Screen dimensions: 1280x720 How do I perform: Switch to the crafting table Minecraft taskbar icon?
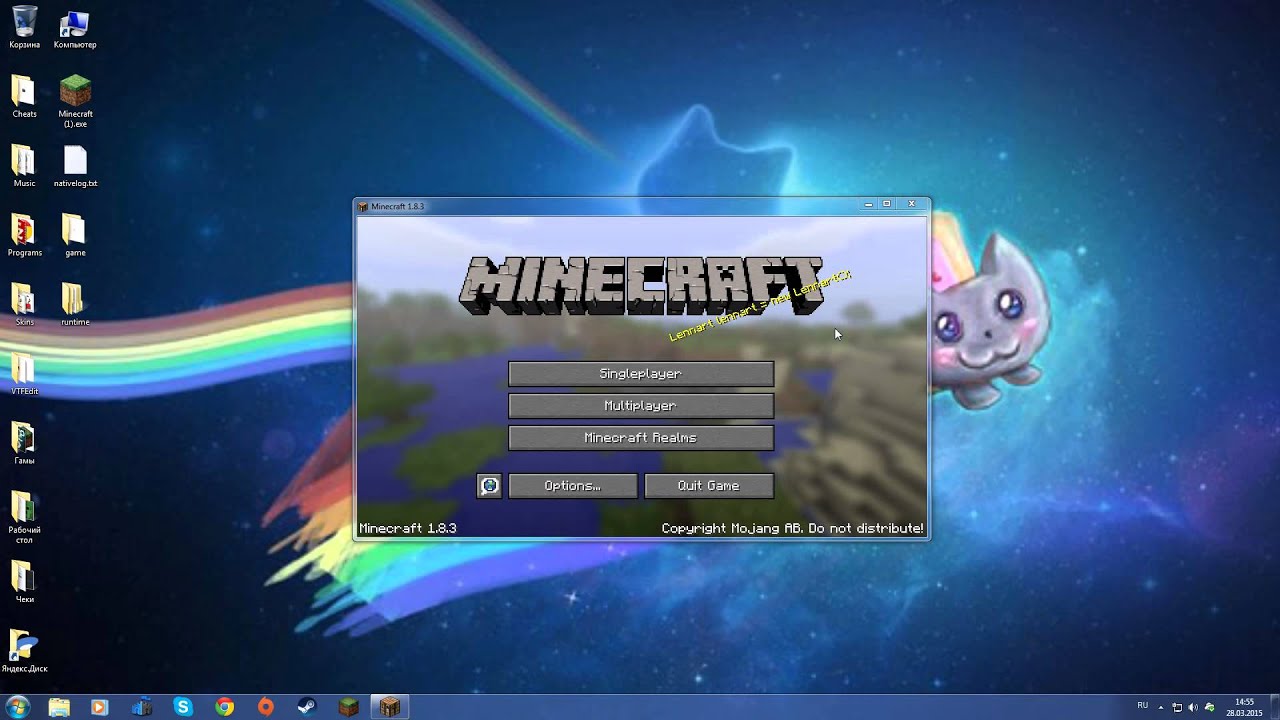390,707
